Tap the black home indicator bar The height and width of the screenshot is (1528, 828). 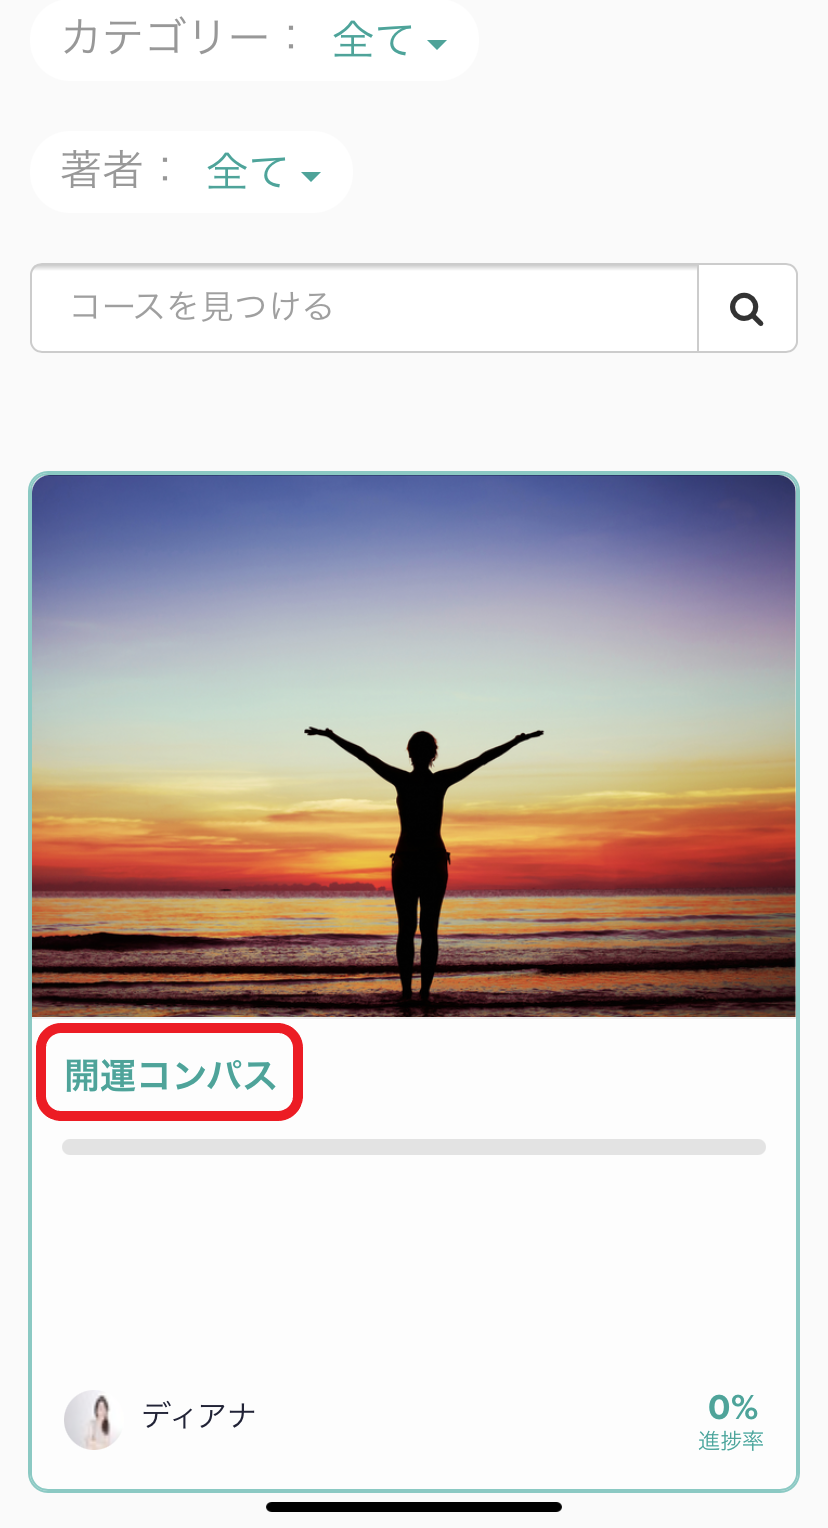tap(414, 1507)
